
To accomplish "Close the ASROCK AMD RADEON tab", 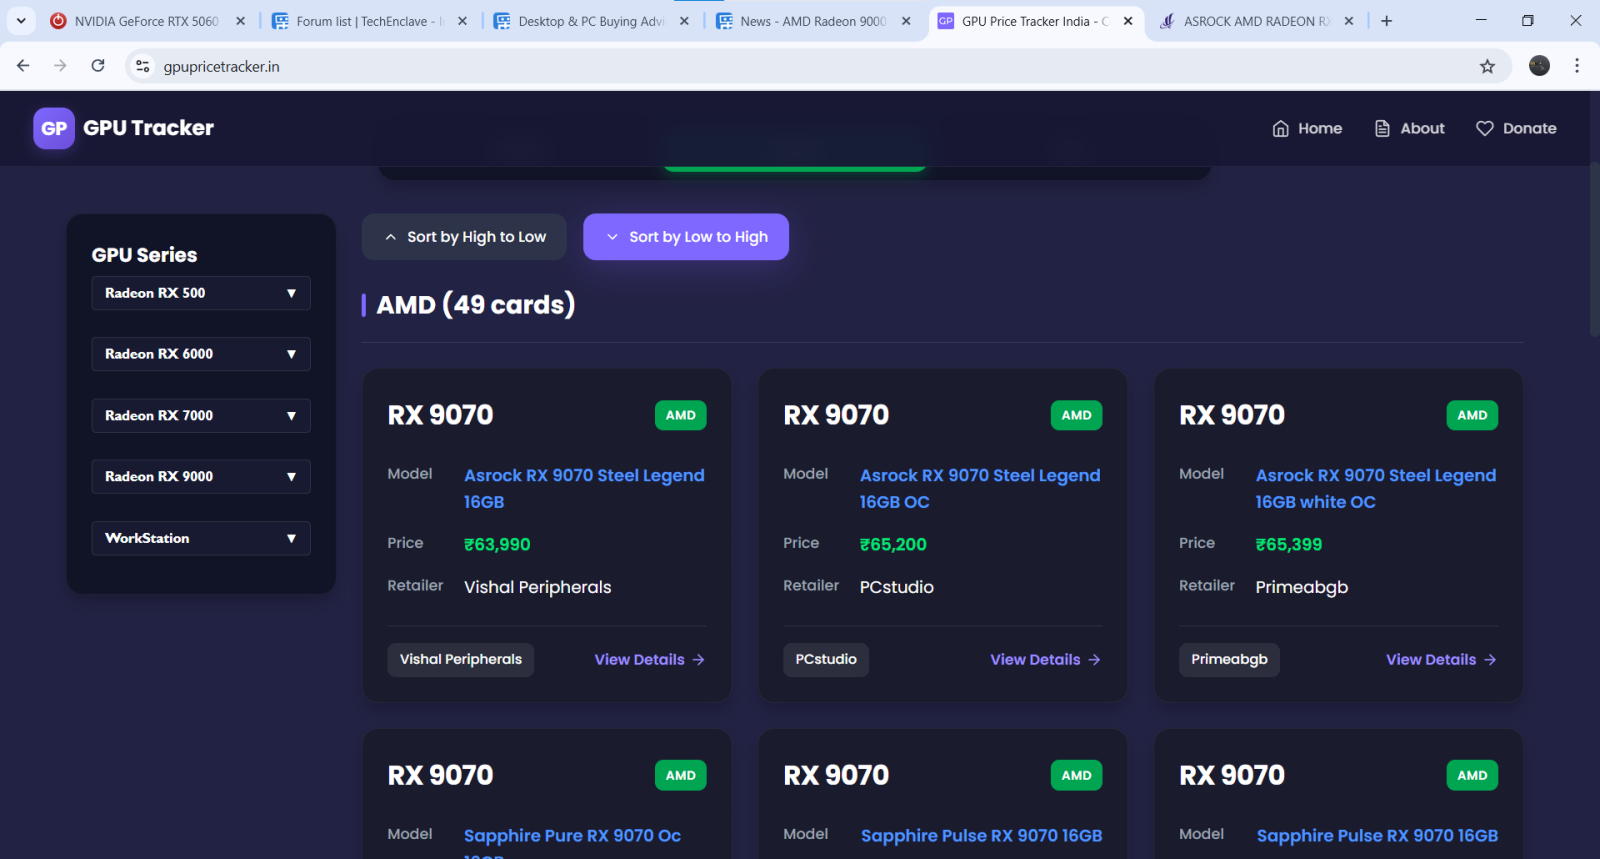I will pos(1349,21).
